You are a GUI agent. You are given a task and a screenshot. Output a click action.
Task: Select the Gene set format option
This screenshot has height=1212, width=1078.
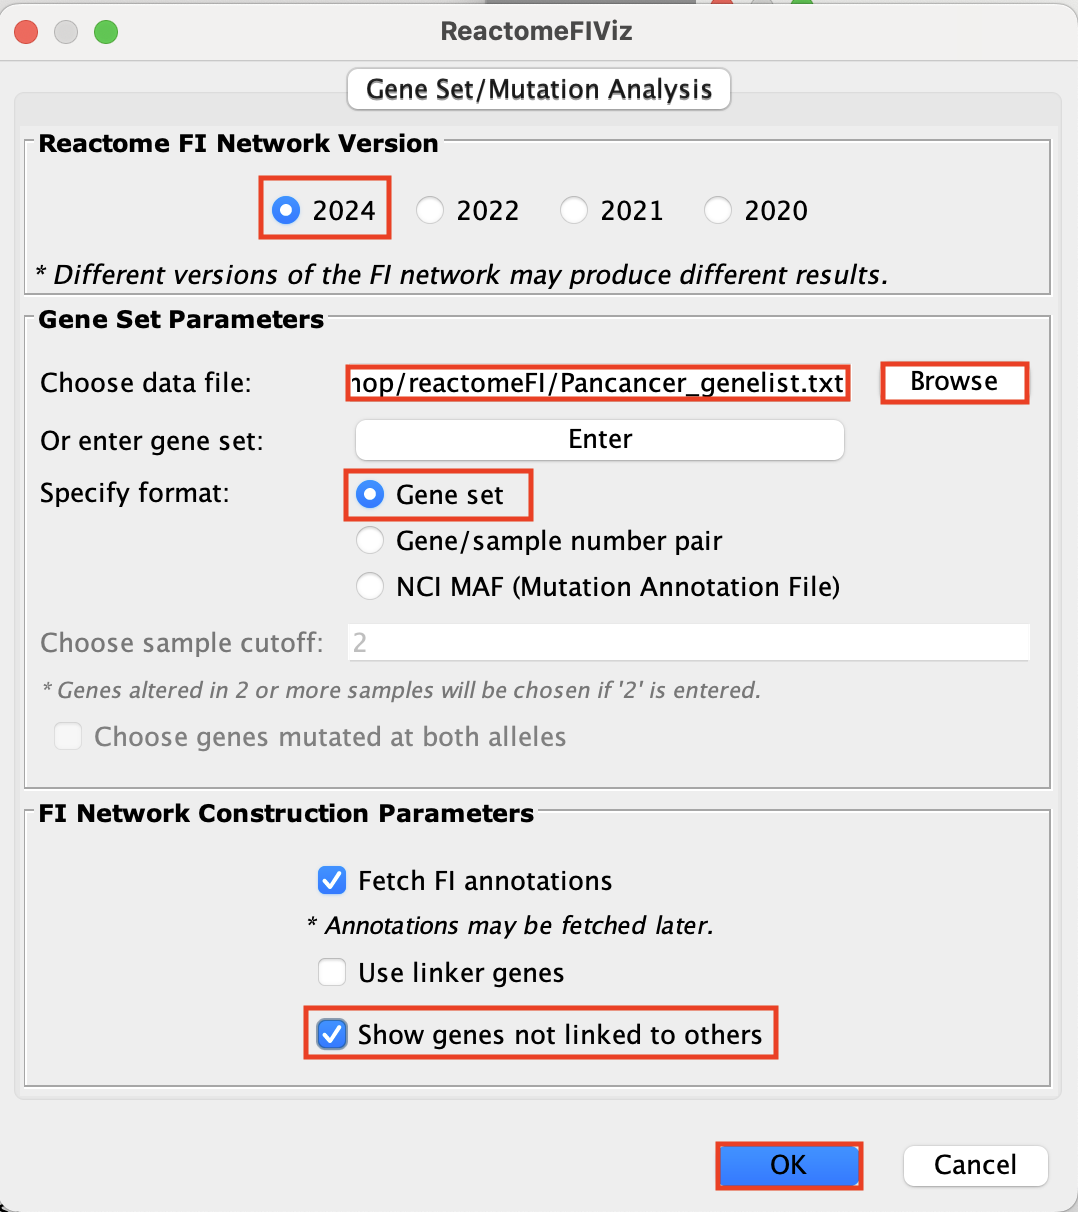[x=371, y=495]
